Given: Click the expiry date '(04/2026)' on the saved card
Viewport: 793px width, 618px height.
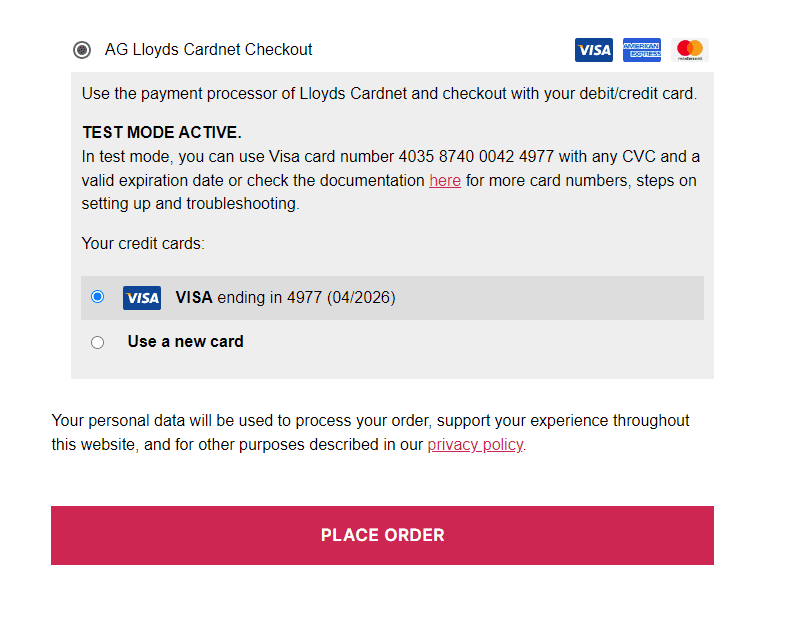Looking at the screenshot, I should [361, 298].
